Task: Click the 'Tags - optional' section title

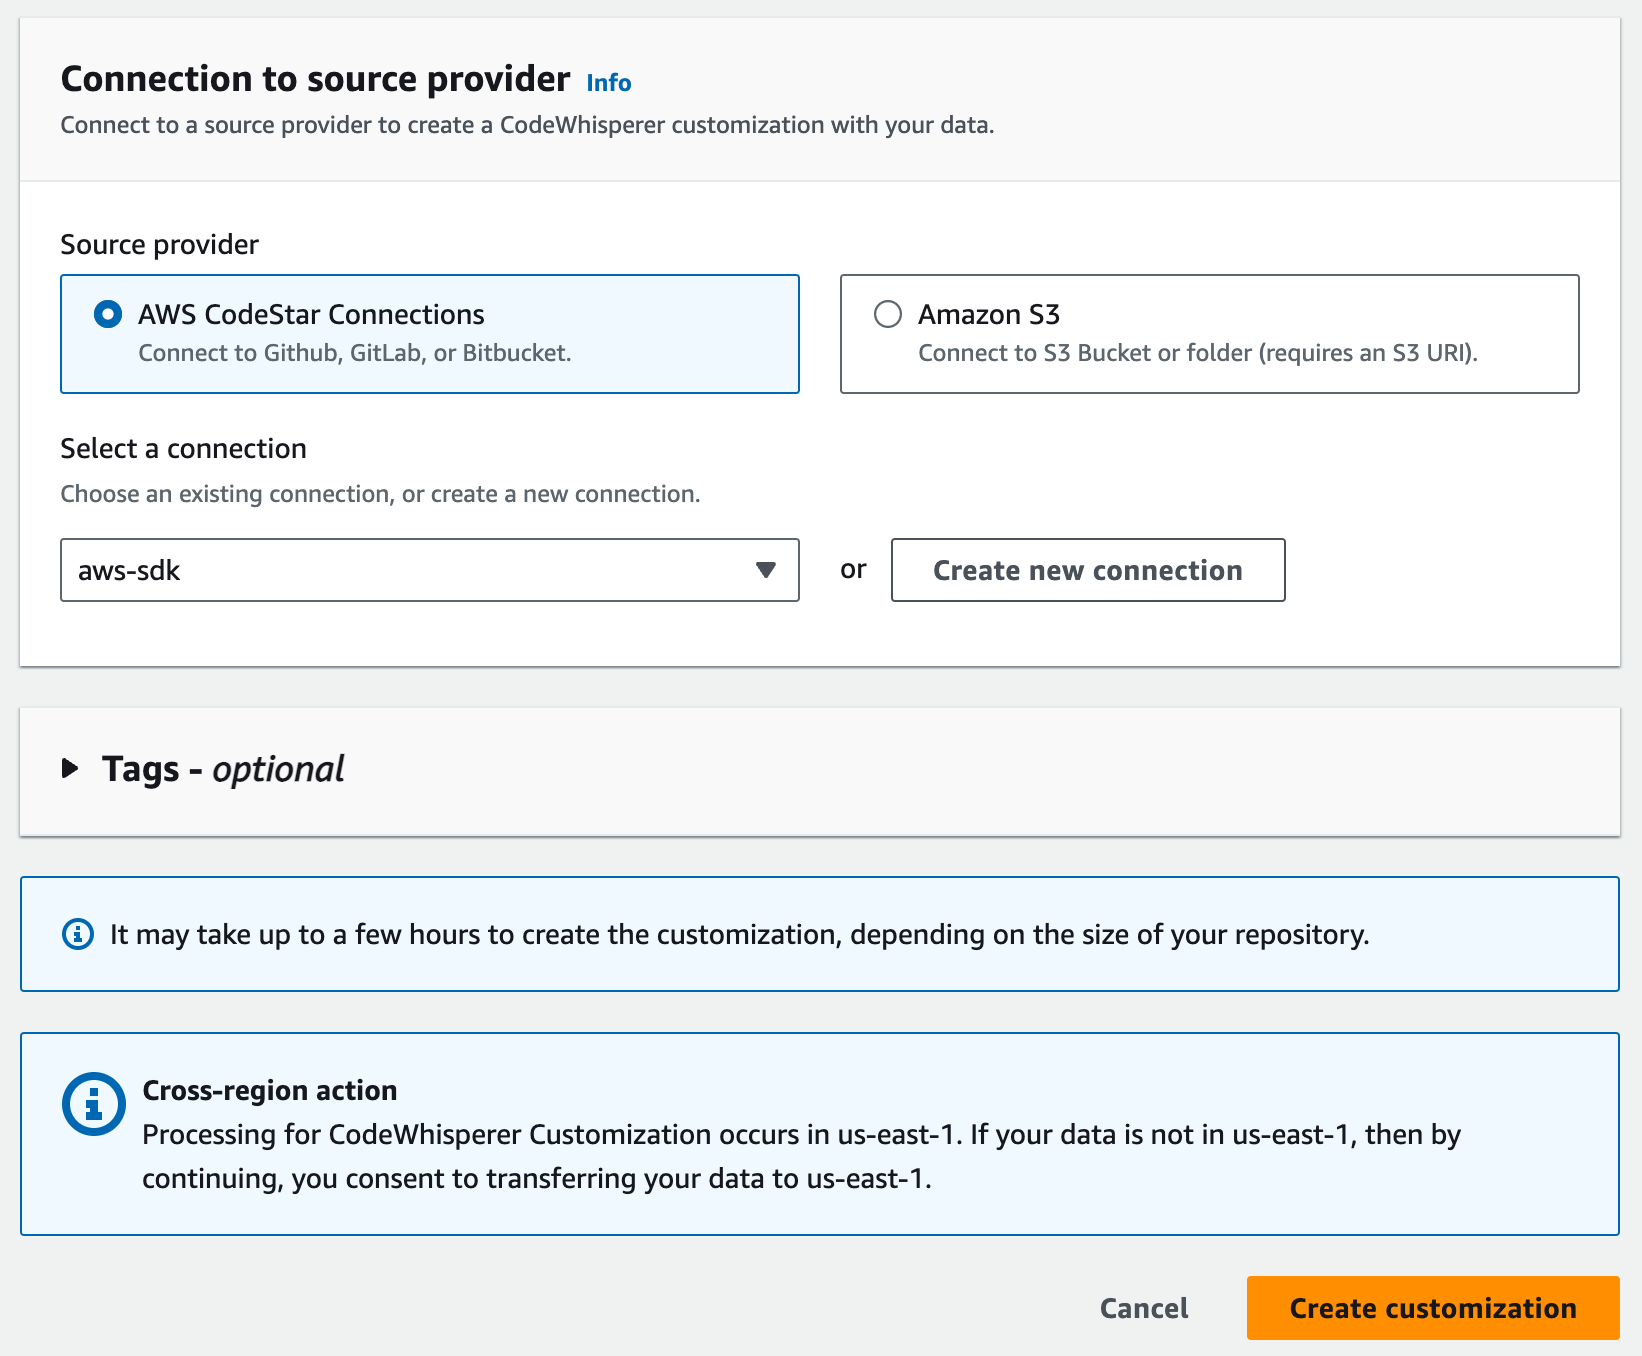Action: click(x=223, y=769)
